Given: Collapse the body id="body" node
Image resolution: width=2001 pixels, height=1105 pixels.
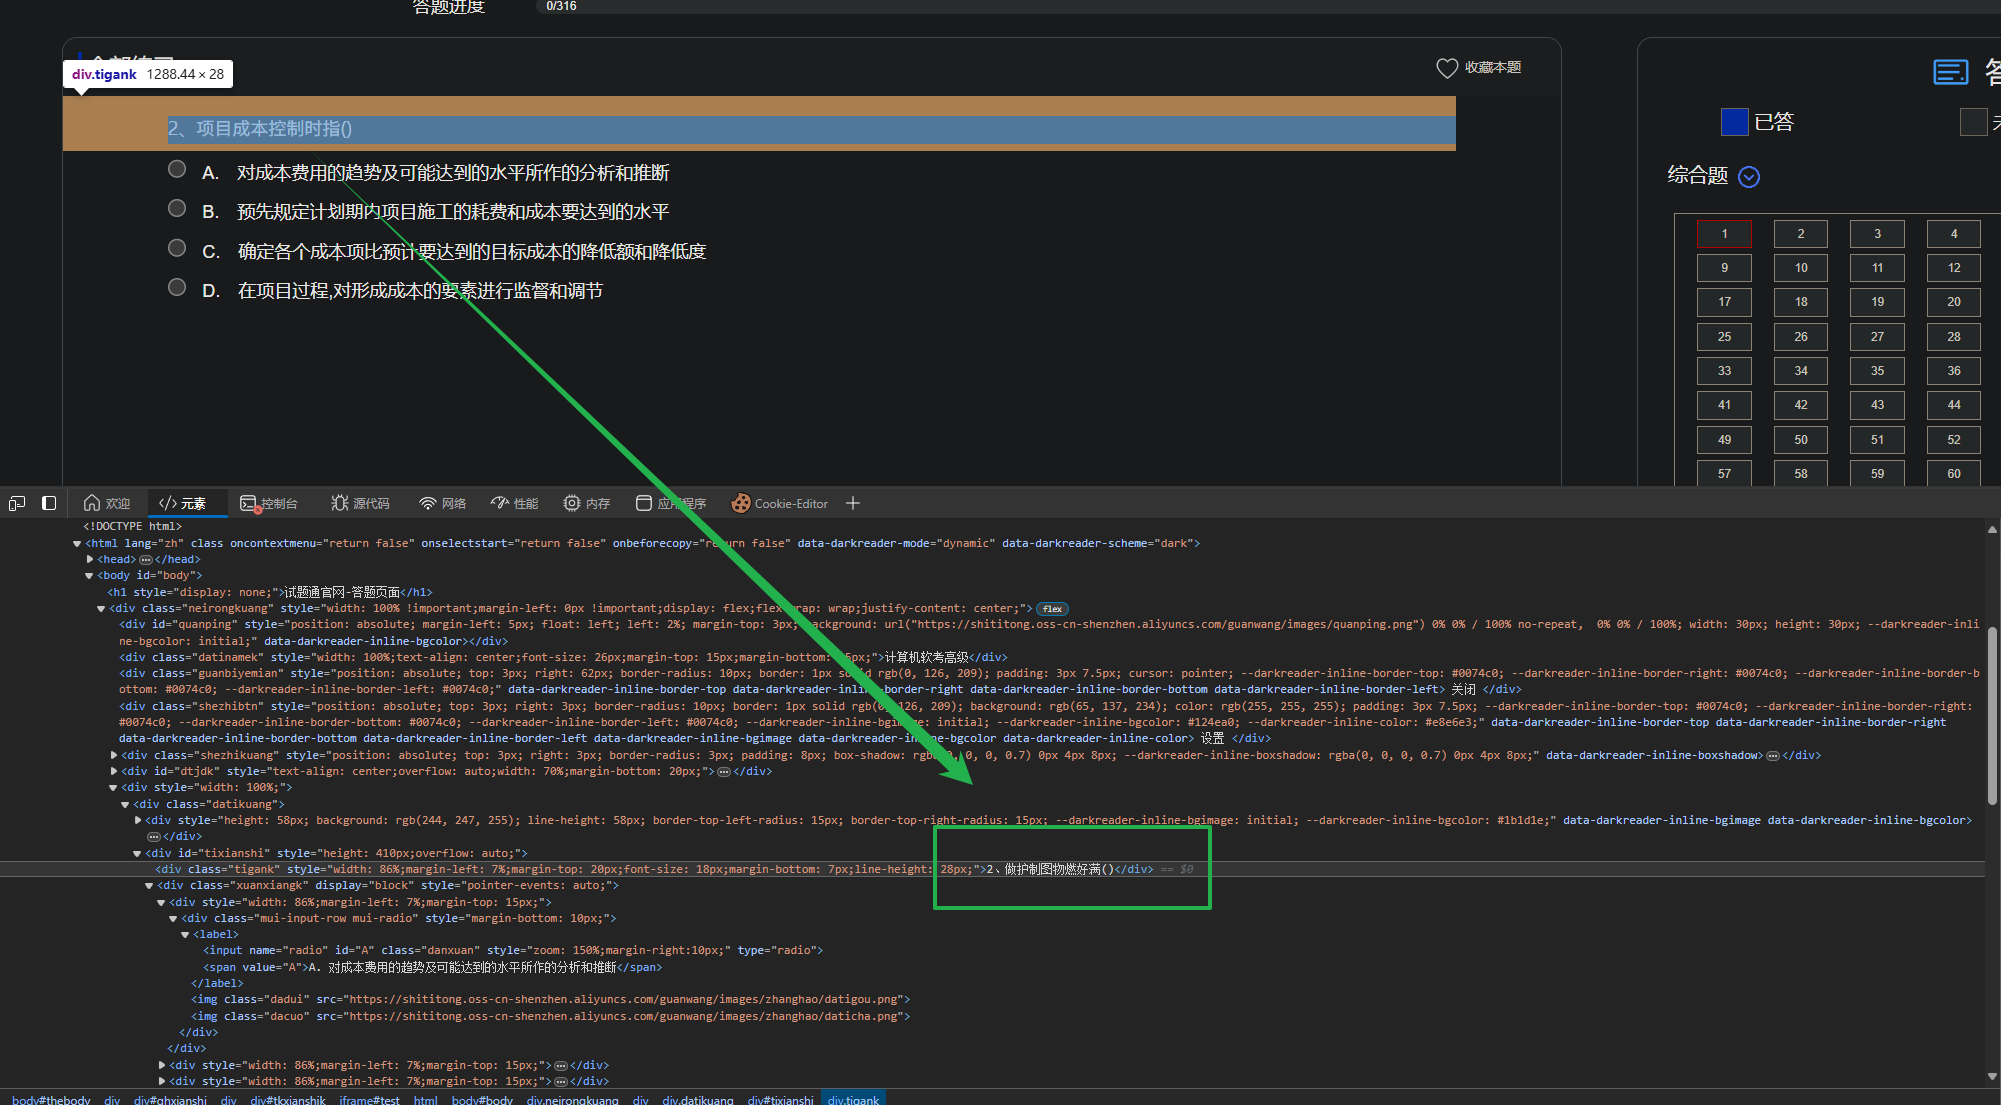Looking at the screenshot, I should point(89,576).
